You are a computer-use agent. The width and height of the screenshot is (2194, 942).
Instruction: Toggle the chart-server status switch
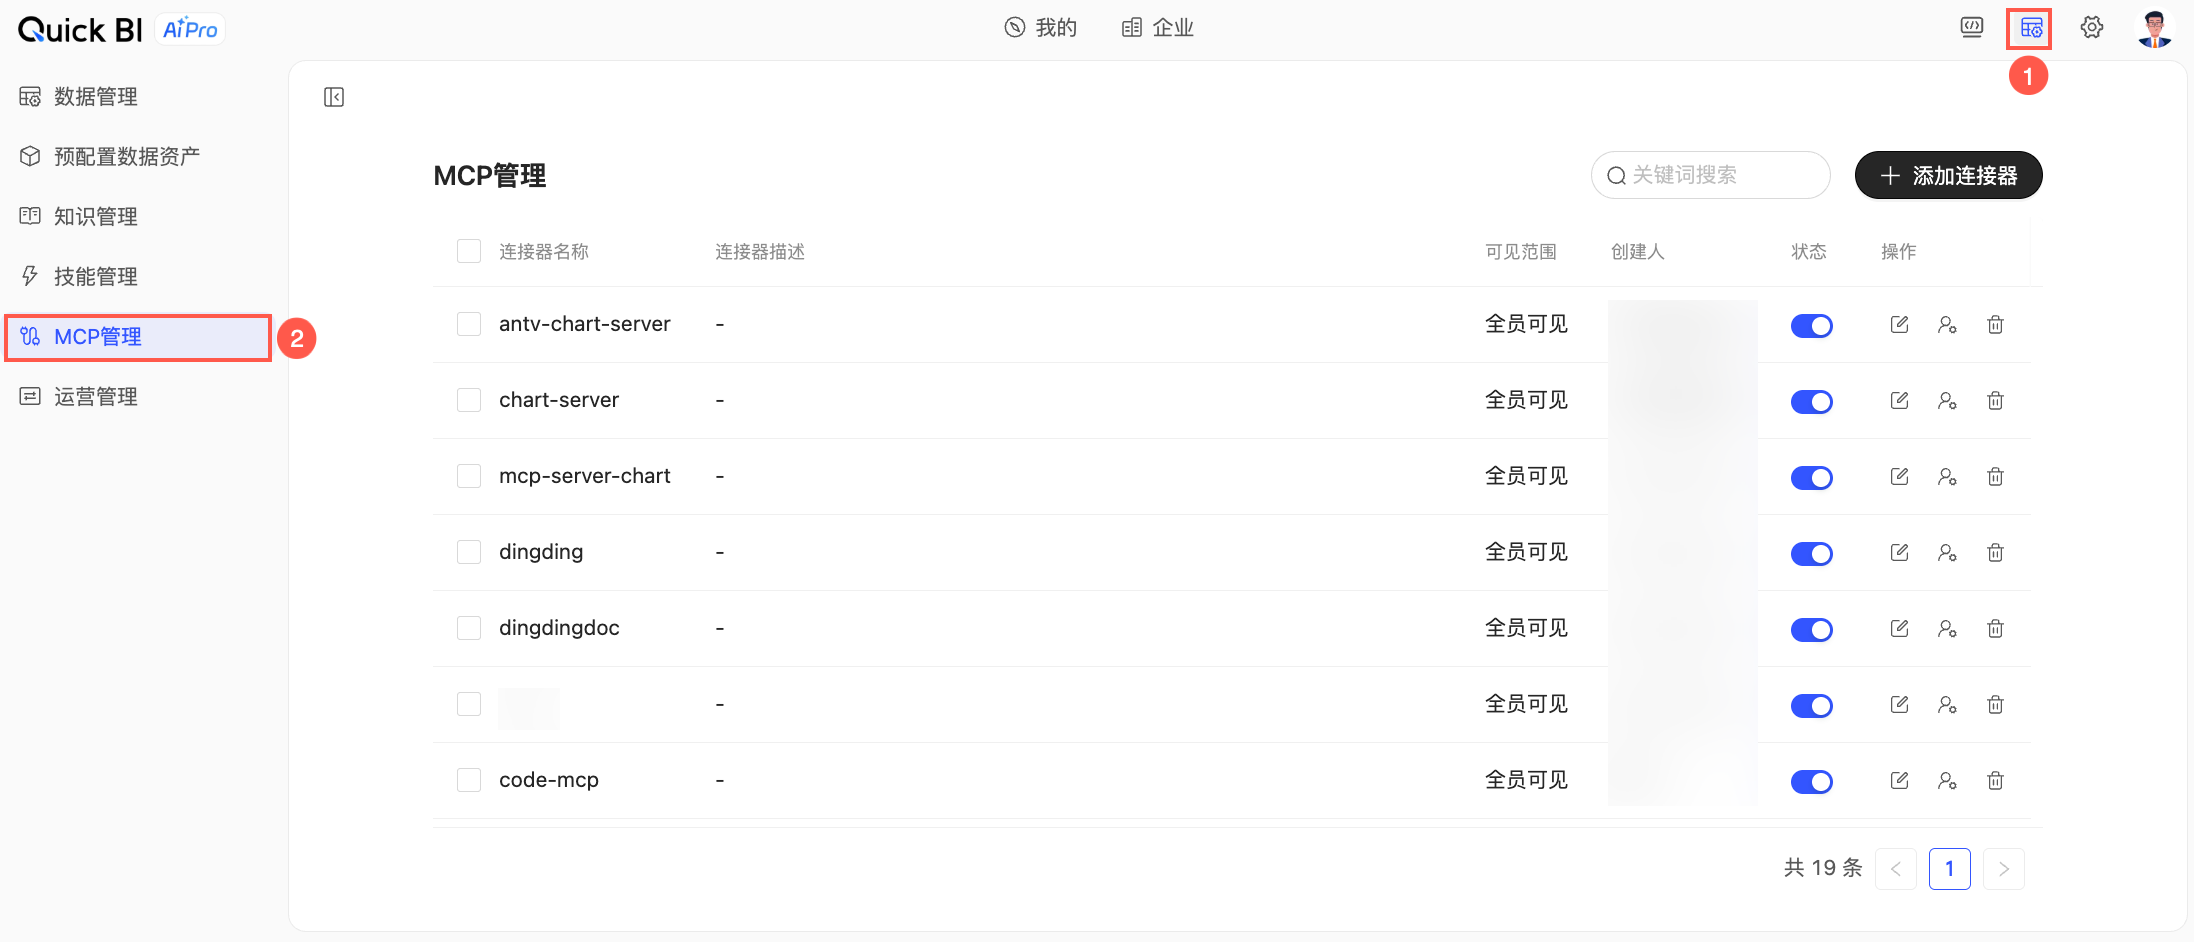point(1811,402)
